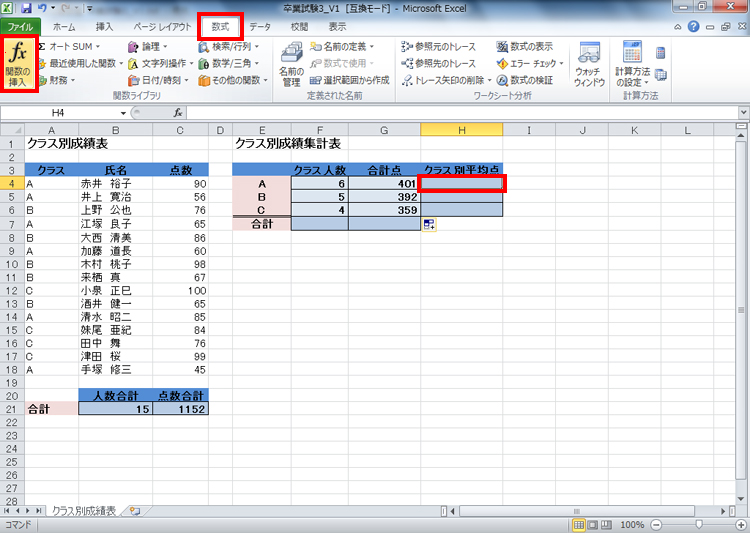This screenshot has width=750, height=533.
Task: Select row 21 header
Action: pyautogui.click(x=12, y=409)
